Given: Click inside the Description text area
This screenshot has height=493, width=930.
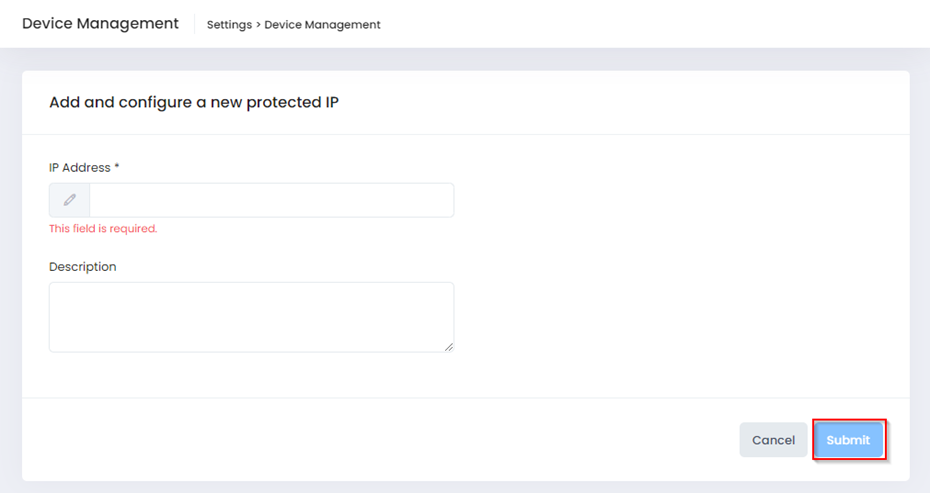Looking at the screenshot, I should 251,316.
